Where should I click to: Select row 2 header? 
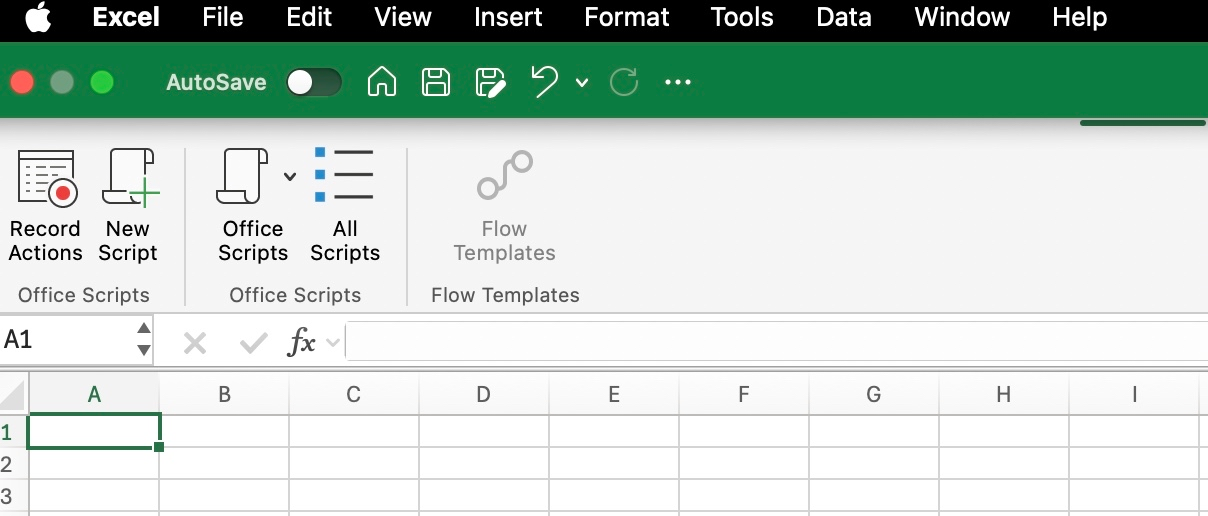click(13, 464)
